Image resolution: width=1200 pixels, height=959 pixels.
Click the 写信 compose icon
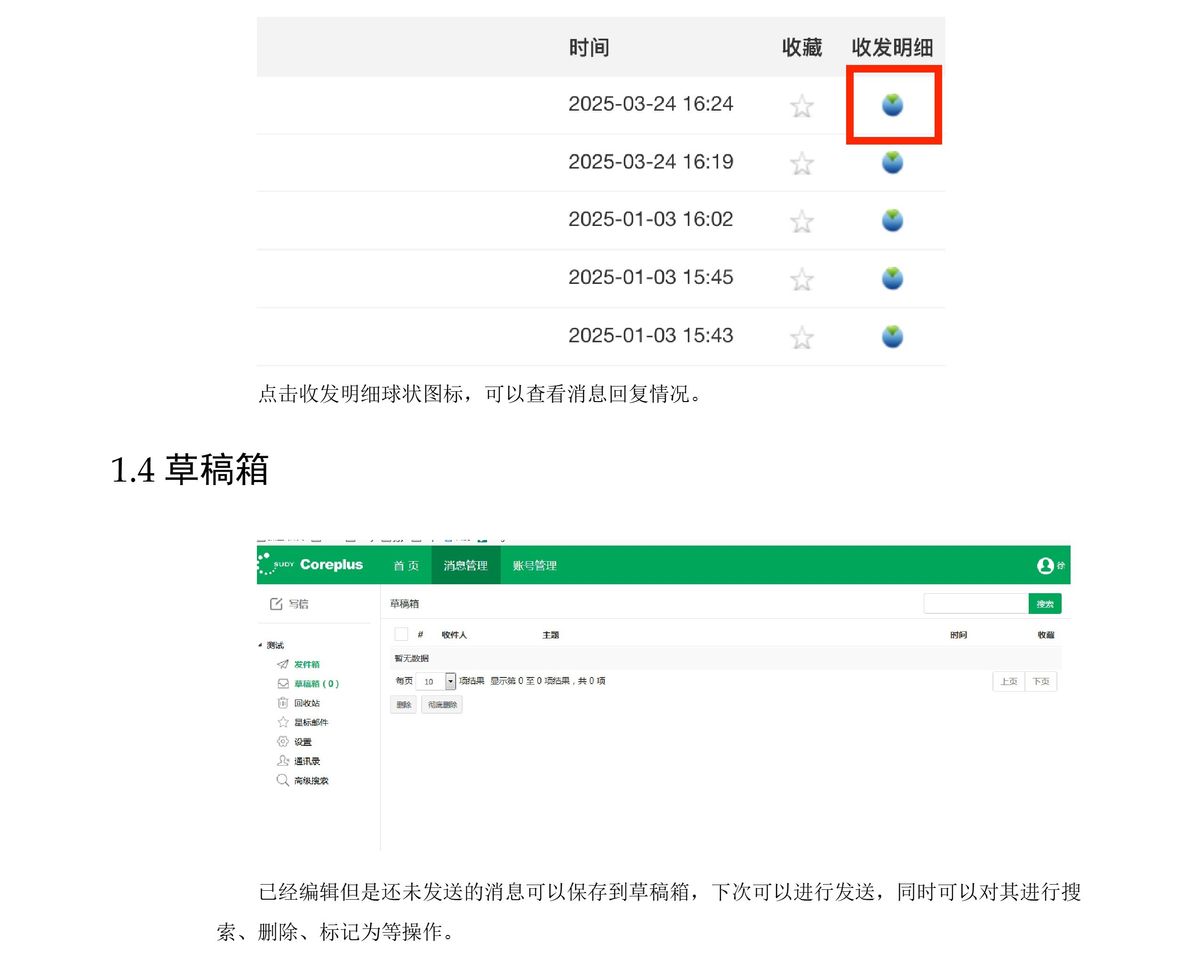tap(277, 604)
